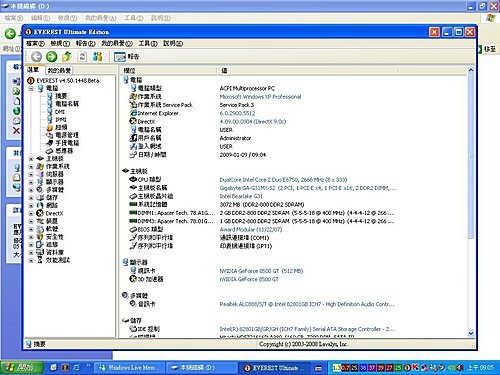Click the Windows 開始 (Start) button
The width and height of the screenshot is (500, 375).
coord(21,368)
